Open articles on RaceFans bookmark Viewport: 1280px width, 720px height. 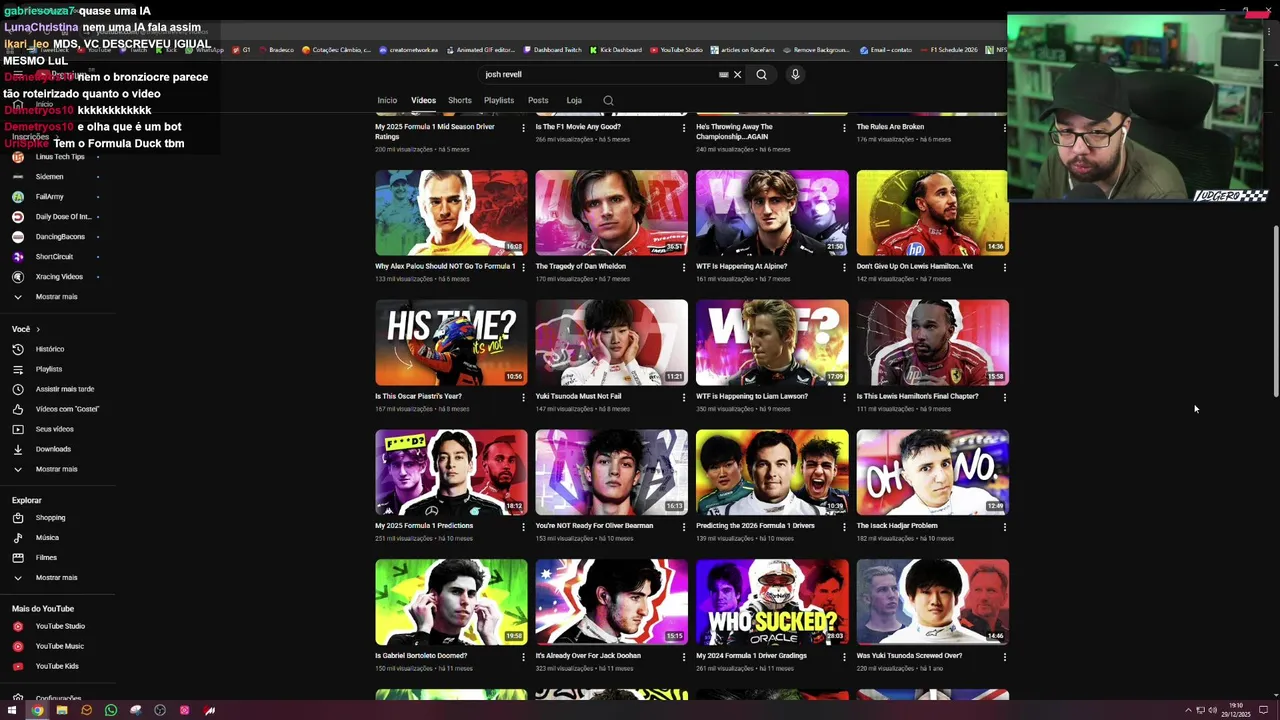[741, 50]
